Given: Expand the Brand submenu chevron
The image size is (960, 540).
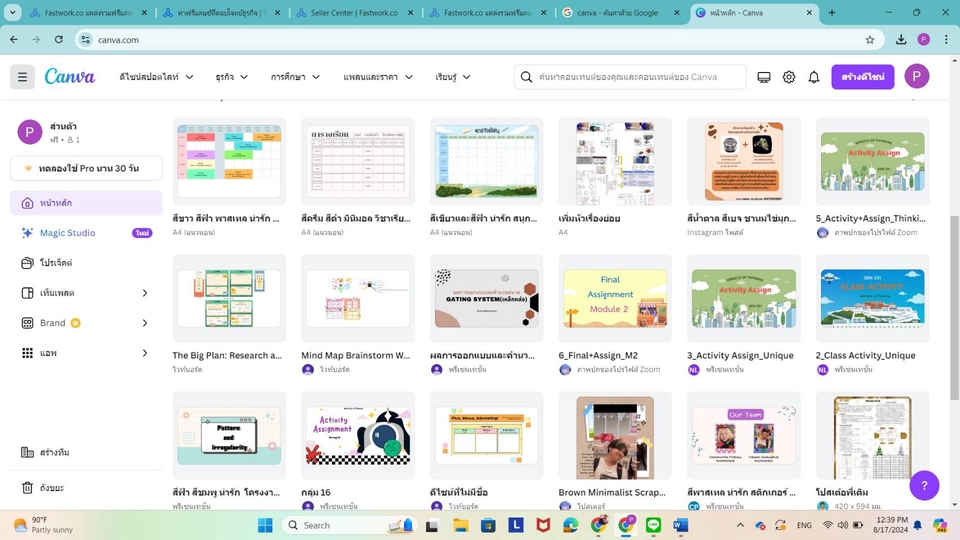Looking at the screenshot, I should click(x=145, y=323).
